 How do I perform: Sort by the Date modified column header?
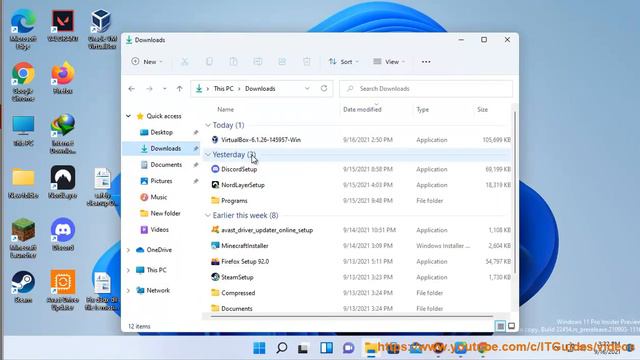tap(362, 109)
